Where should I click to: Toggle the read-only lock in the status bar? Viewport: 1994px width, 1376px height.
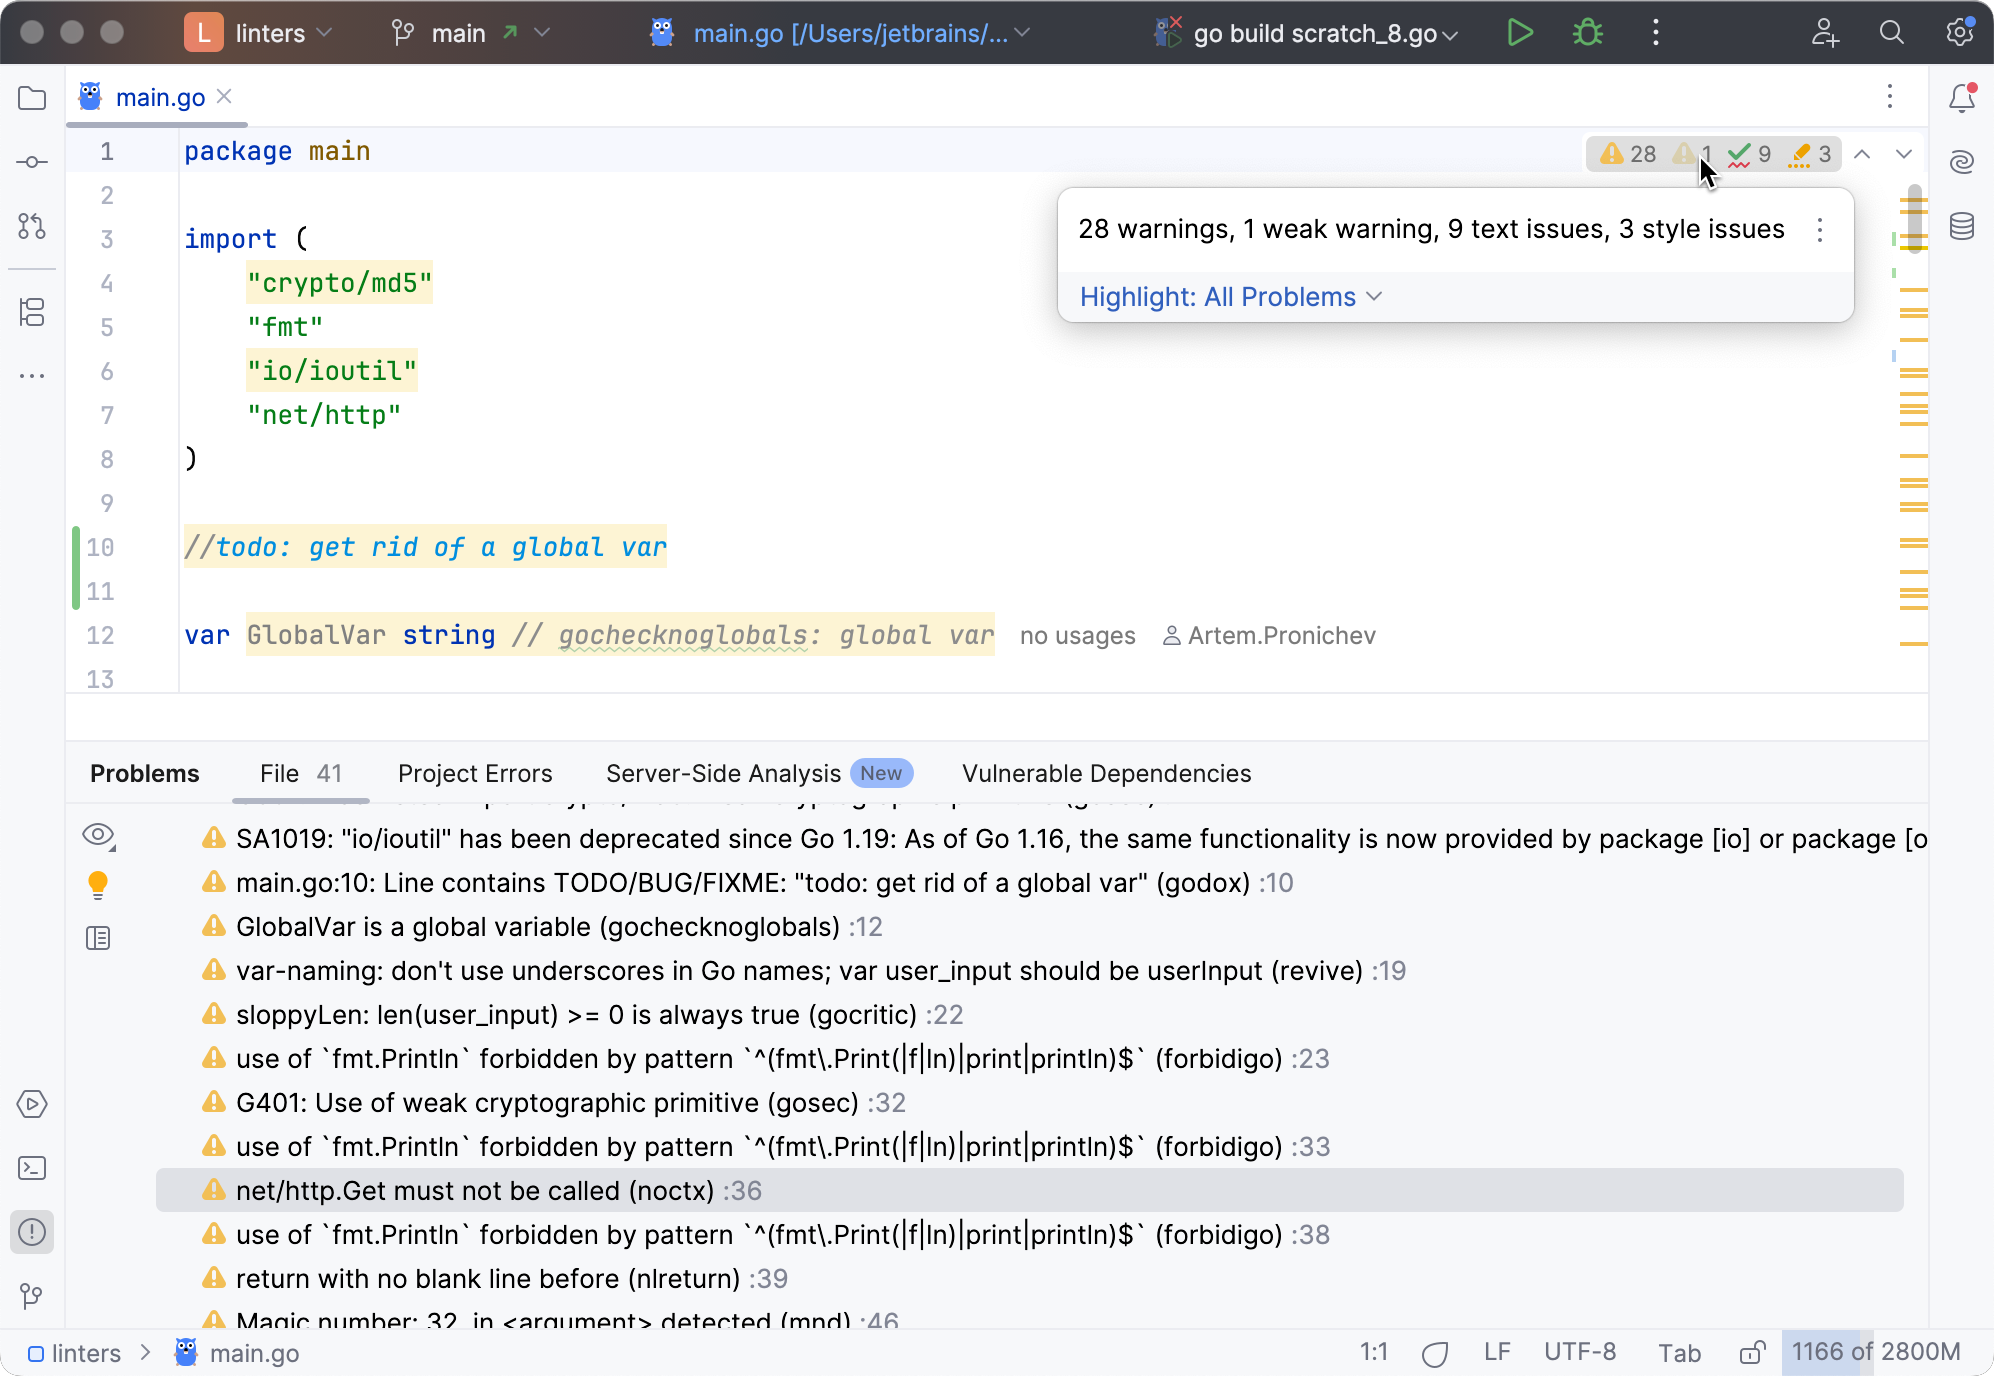1752,1352
